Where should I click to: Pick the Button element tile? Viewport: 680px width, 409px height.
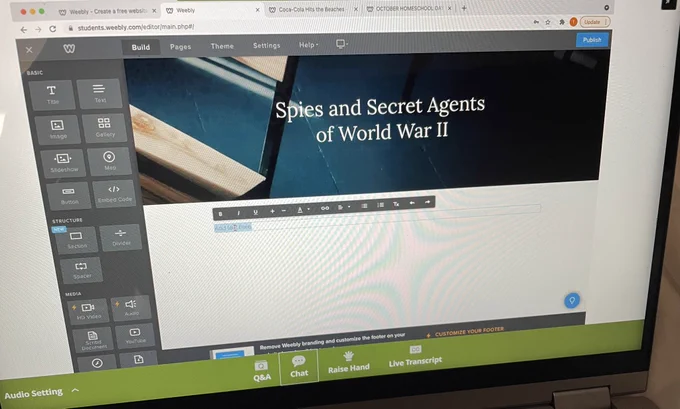(x=69, y=196)
